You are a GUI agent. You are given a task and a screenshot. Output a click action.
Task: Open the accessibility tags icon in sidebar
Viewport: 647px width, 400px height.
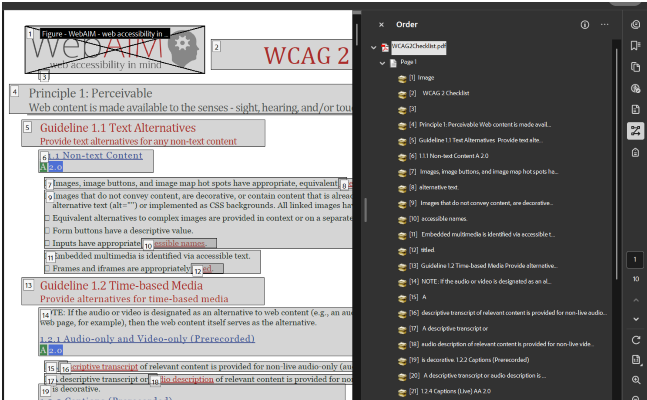pos(635,88)
